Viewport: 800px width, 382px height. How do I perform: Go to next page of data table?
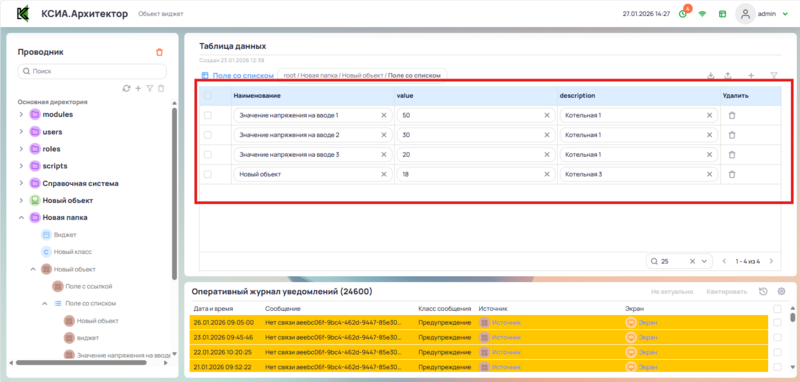point(771,261)
